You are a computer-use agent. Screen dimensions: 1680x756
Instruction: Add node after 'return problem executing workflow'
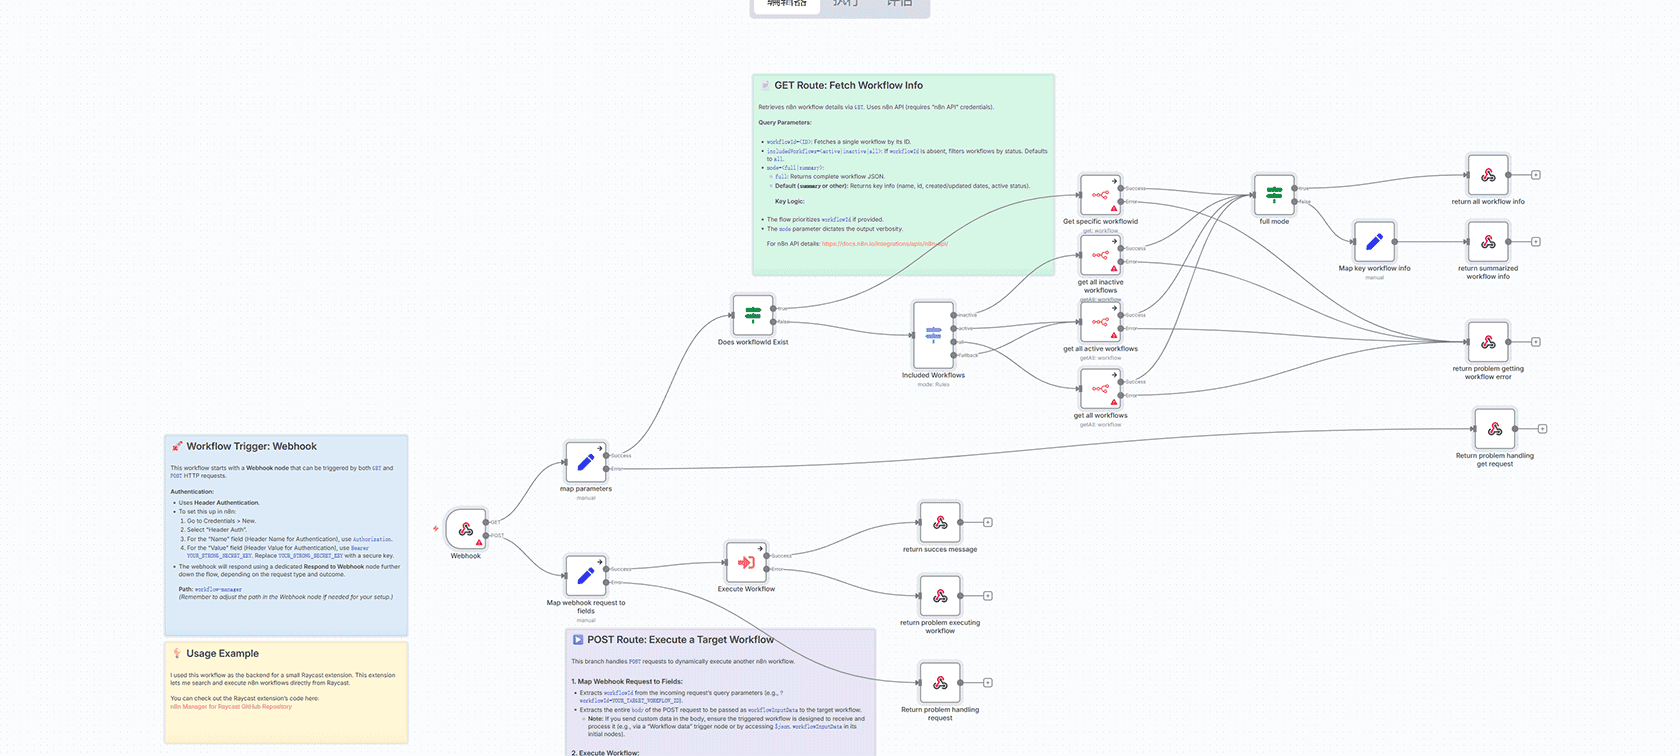click(x=987, y=596)
